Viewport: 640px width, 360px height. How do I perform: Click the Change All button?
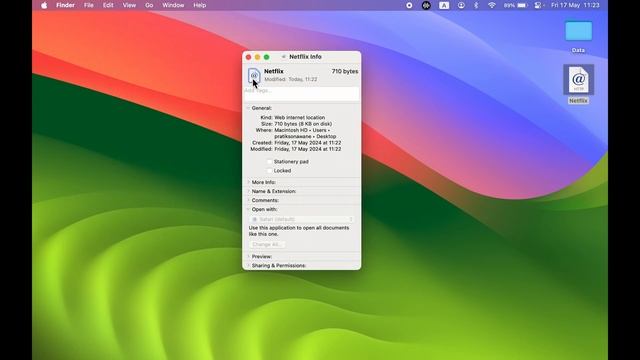coord(267,244)
